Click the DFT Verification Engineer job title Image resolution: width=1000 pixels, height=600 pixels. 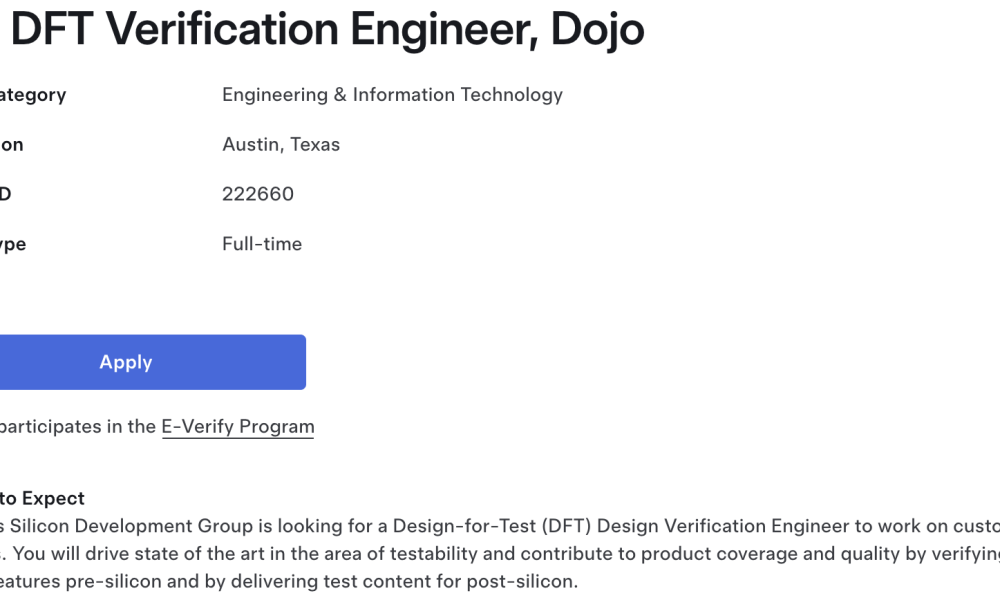pyautogui.click(x=327, y=29)
